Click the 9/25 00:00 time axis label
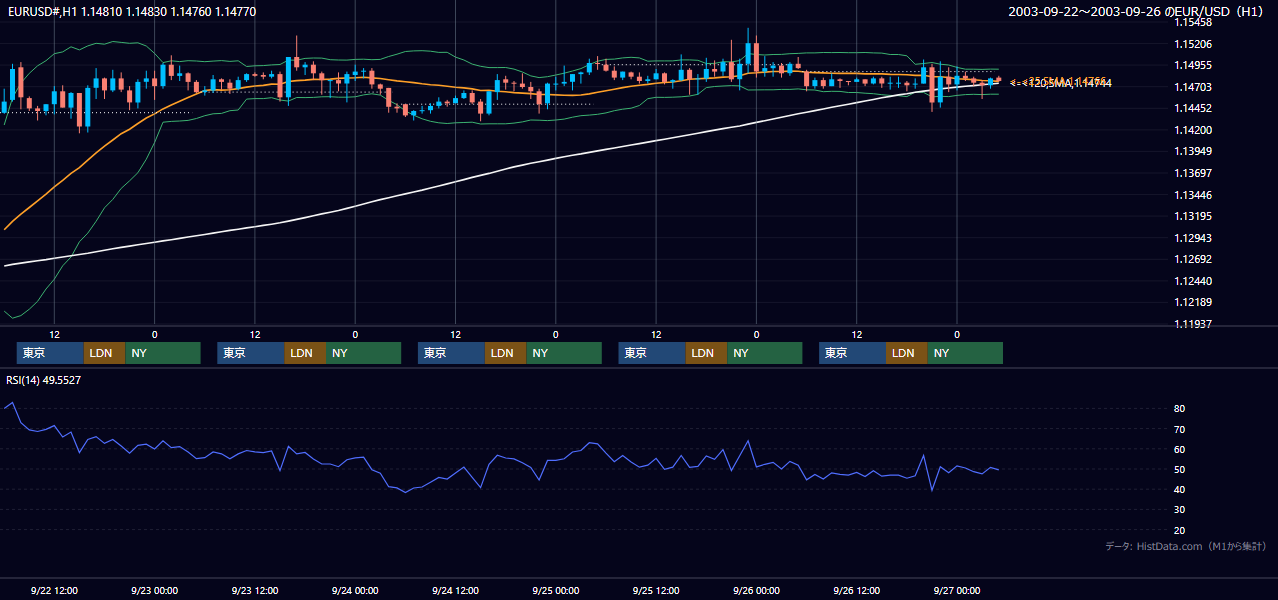Image resolution: width=1278 pixels, height=600 pixels. (556, 591)
